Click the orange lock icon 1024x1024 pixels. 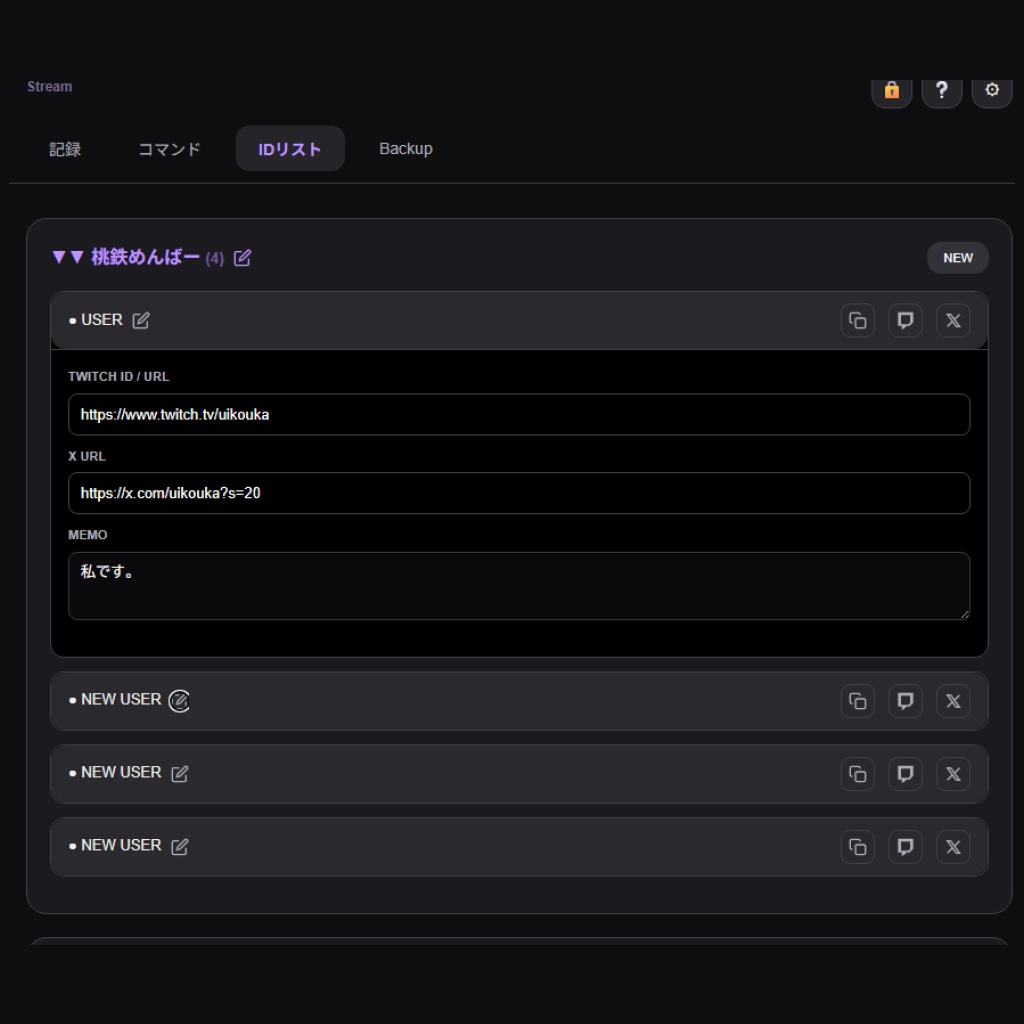click(x=891, y=90)
